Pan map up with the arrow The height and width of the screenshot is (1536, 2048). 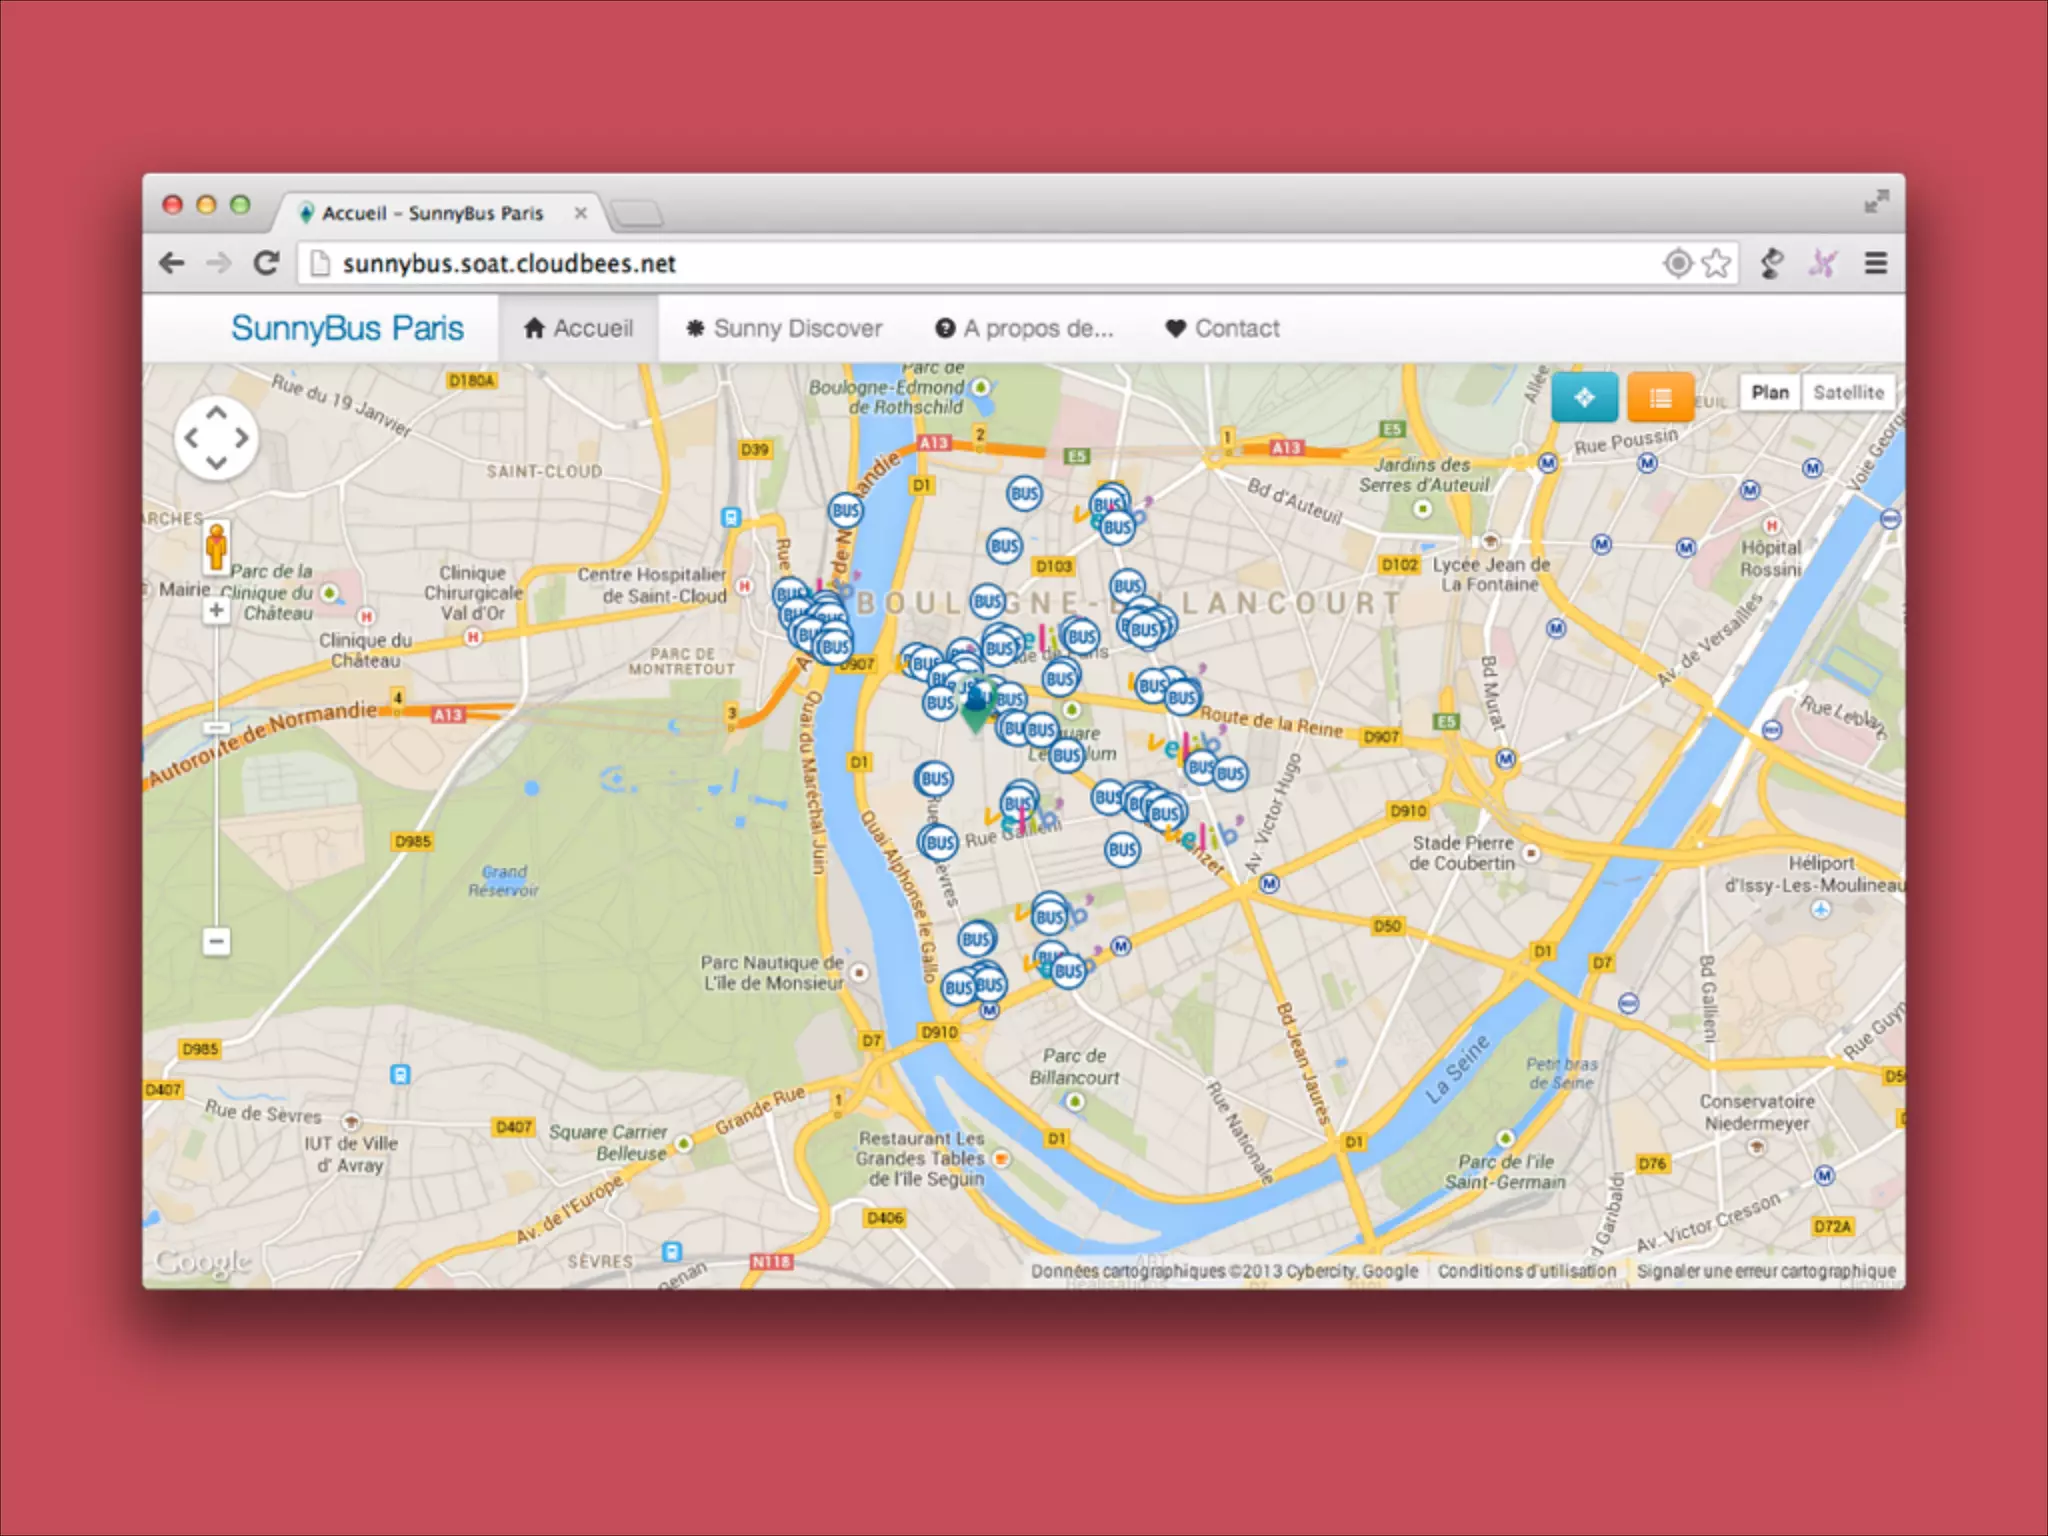tap(216, 412)
